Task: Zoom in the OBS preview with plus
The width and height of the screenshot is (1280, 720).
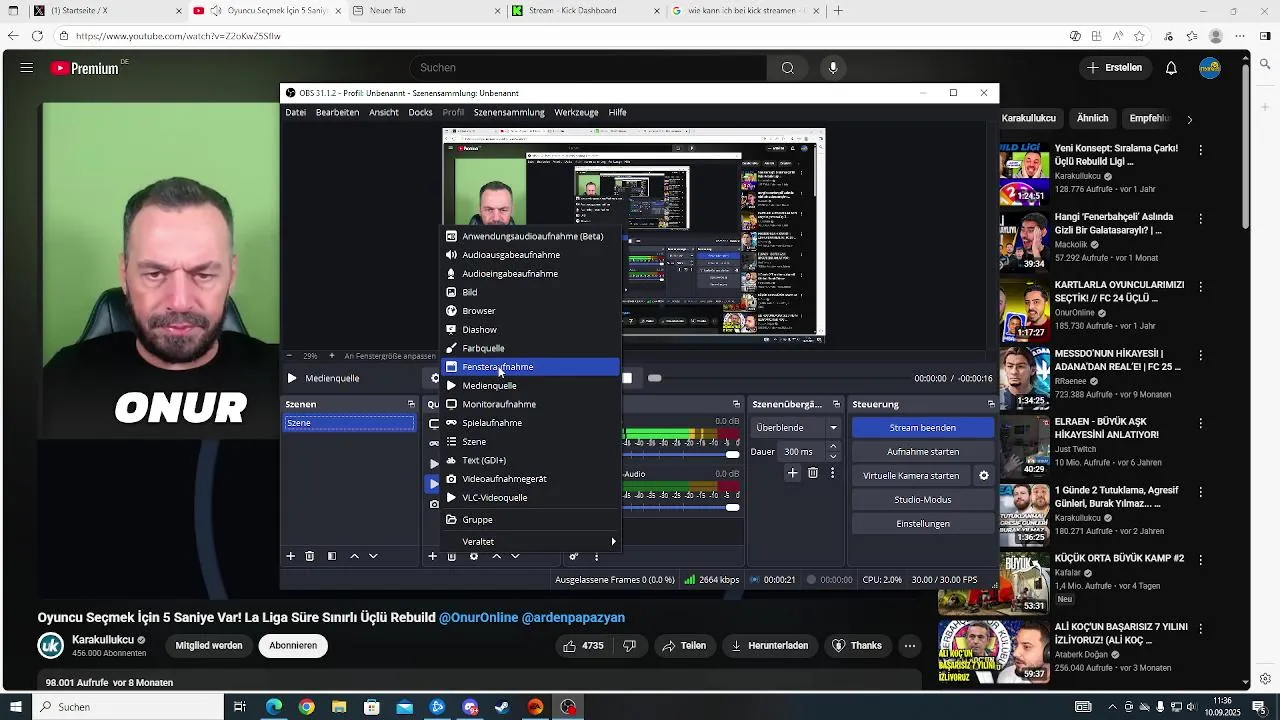Action: pos(332,356)
